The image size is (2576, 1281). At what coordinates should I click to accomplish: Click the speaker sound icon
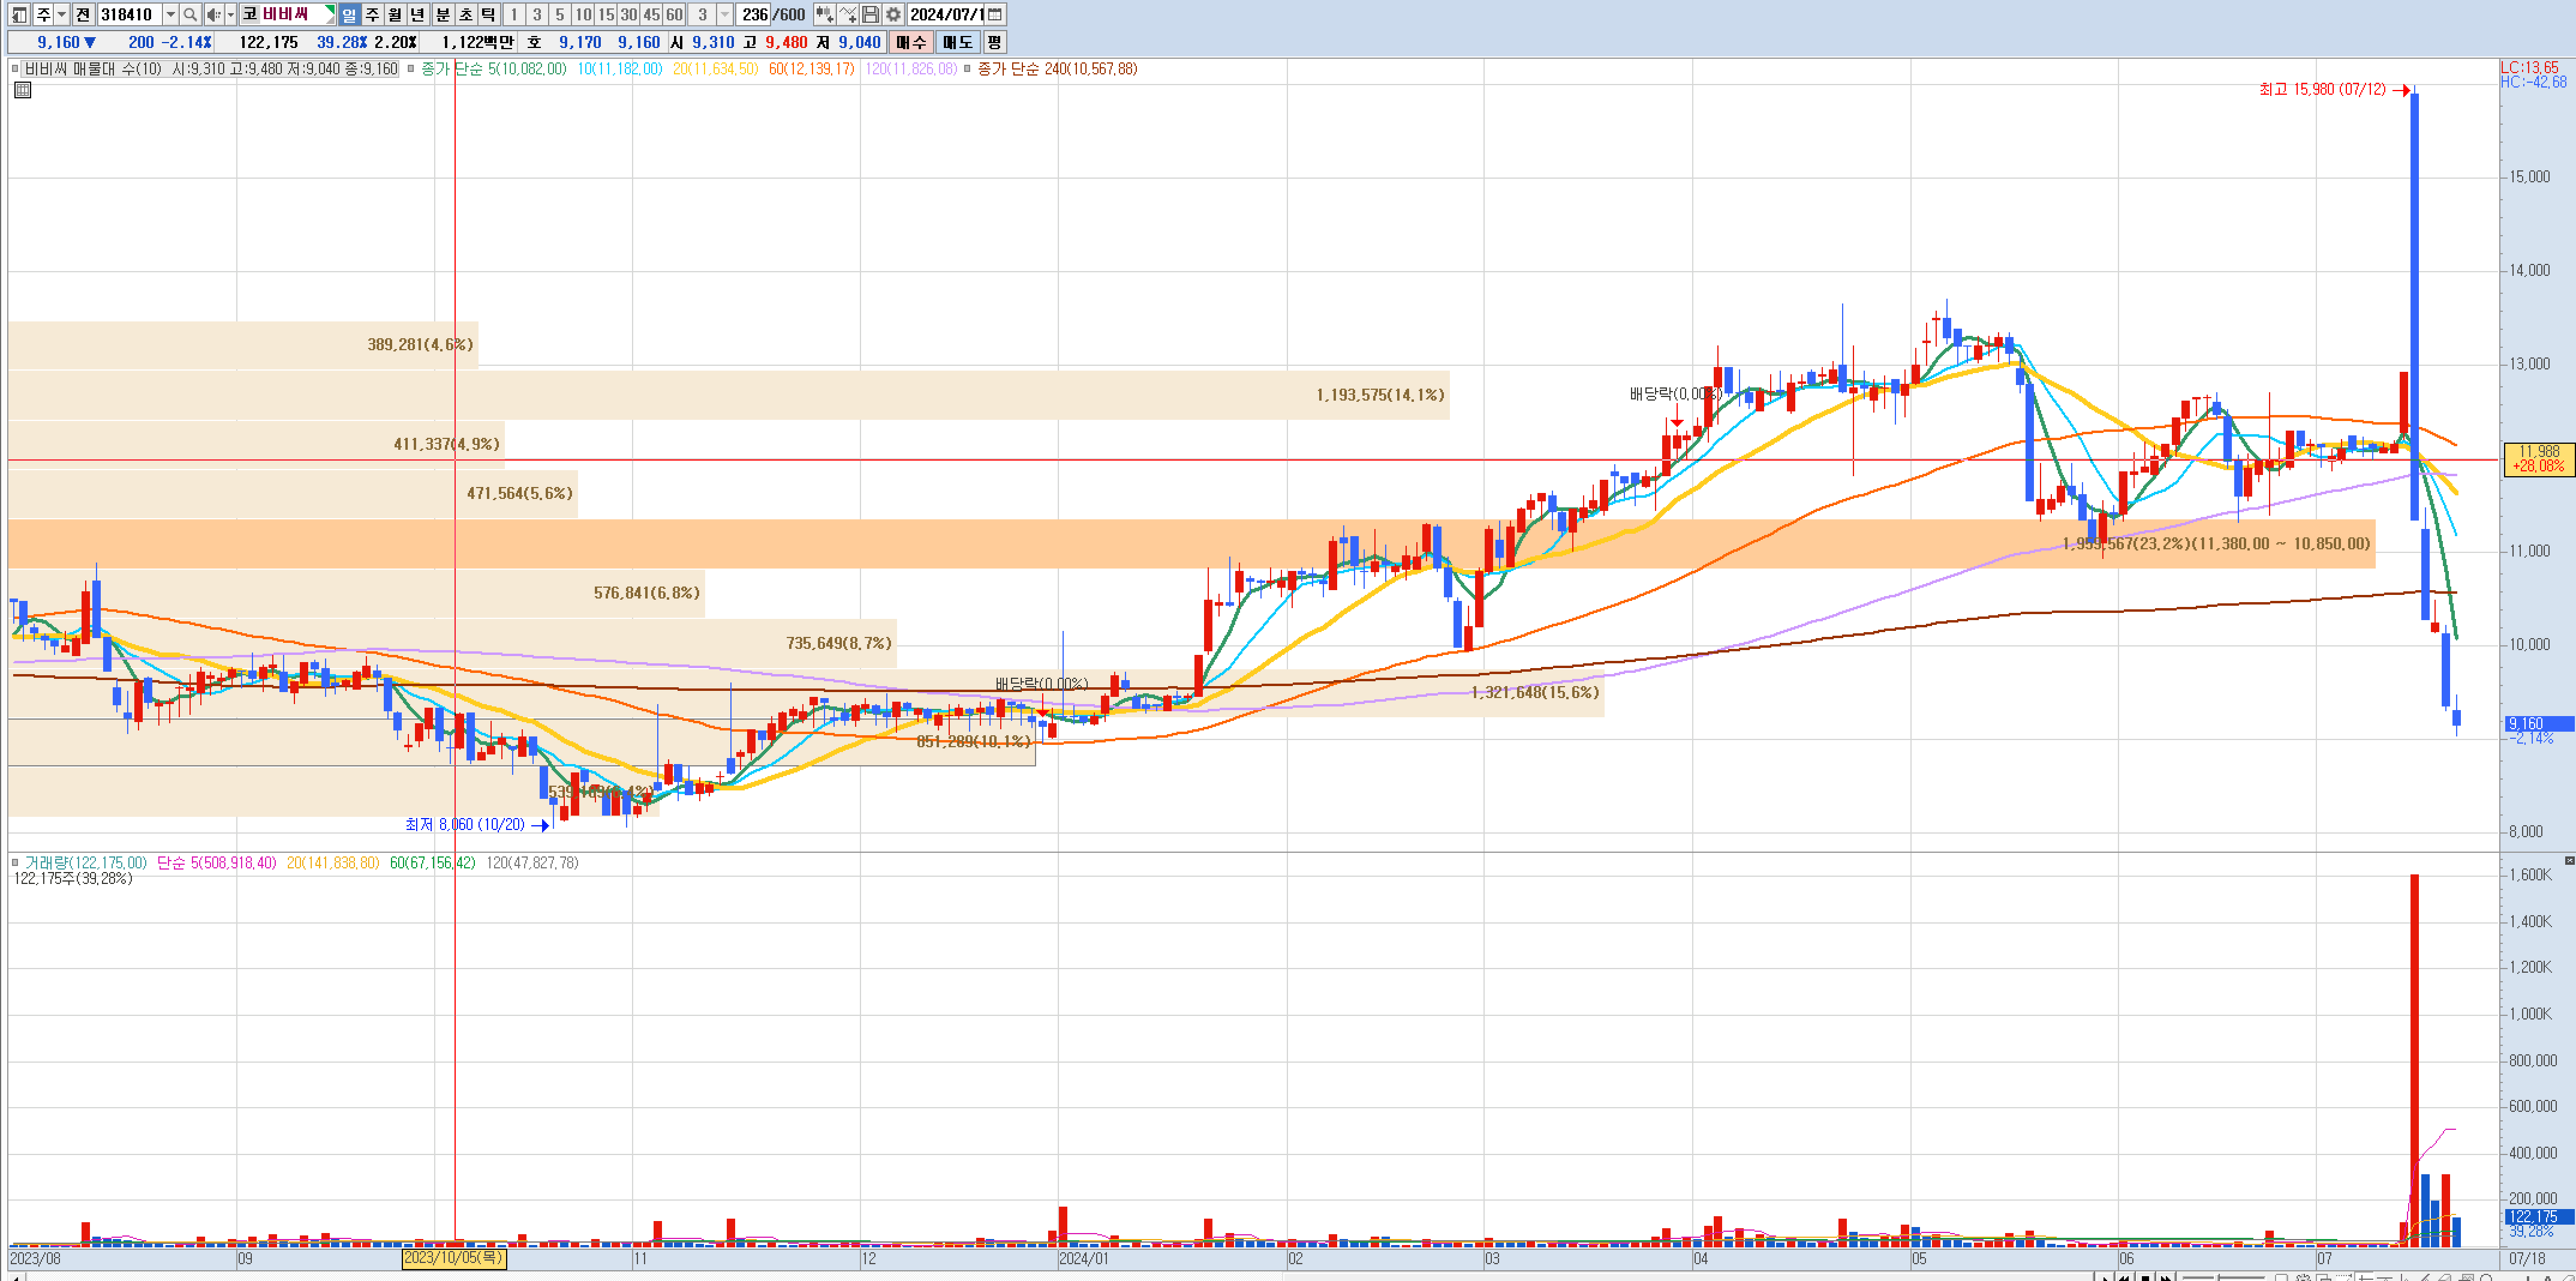pyautogui.click(x=213, y=15)
